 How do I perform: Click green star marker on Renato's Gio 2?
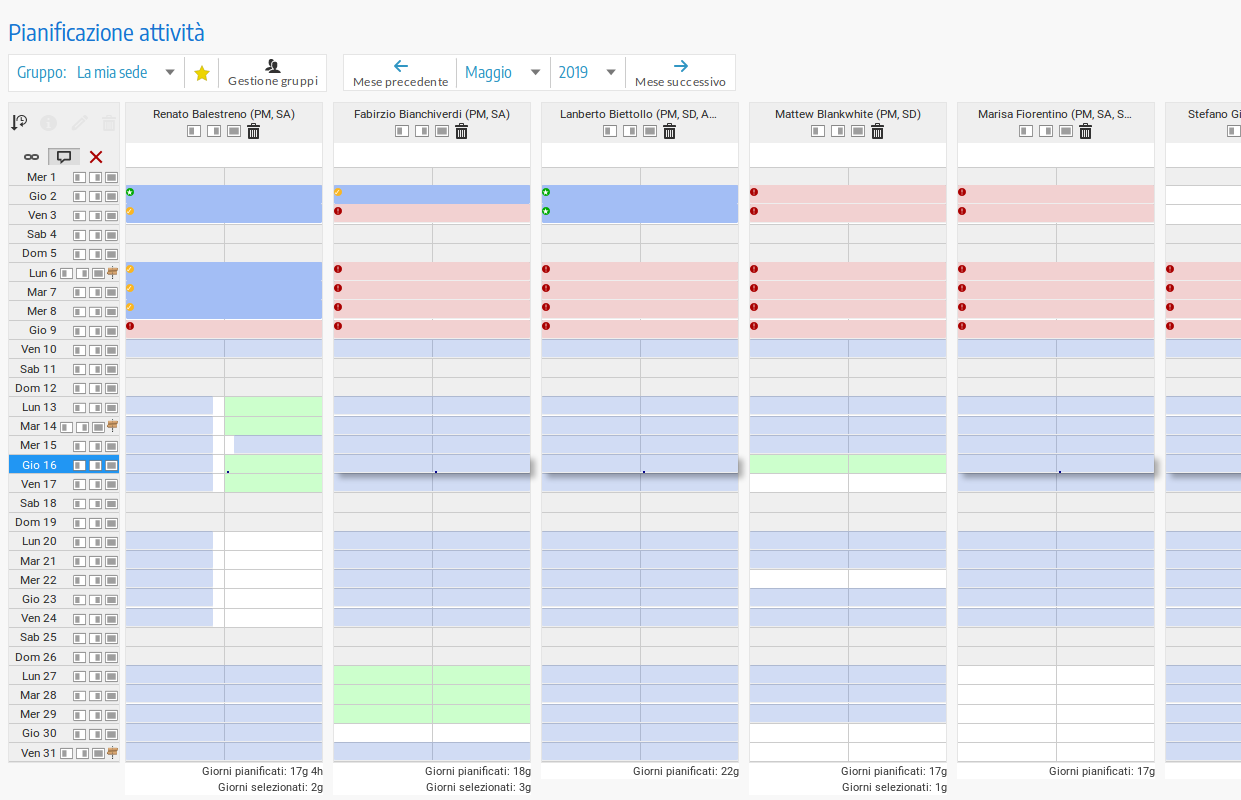(130, 192)
